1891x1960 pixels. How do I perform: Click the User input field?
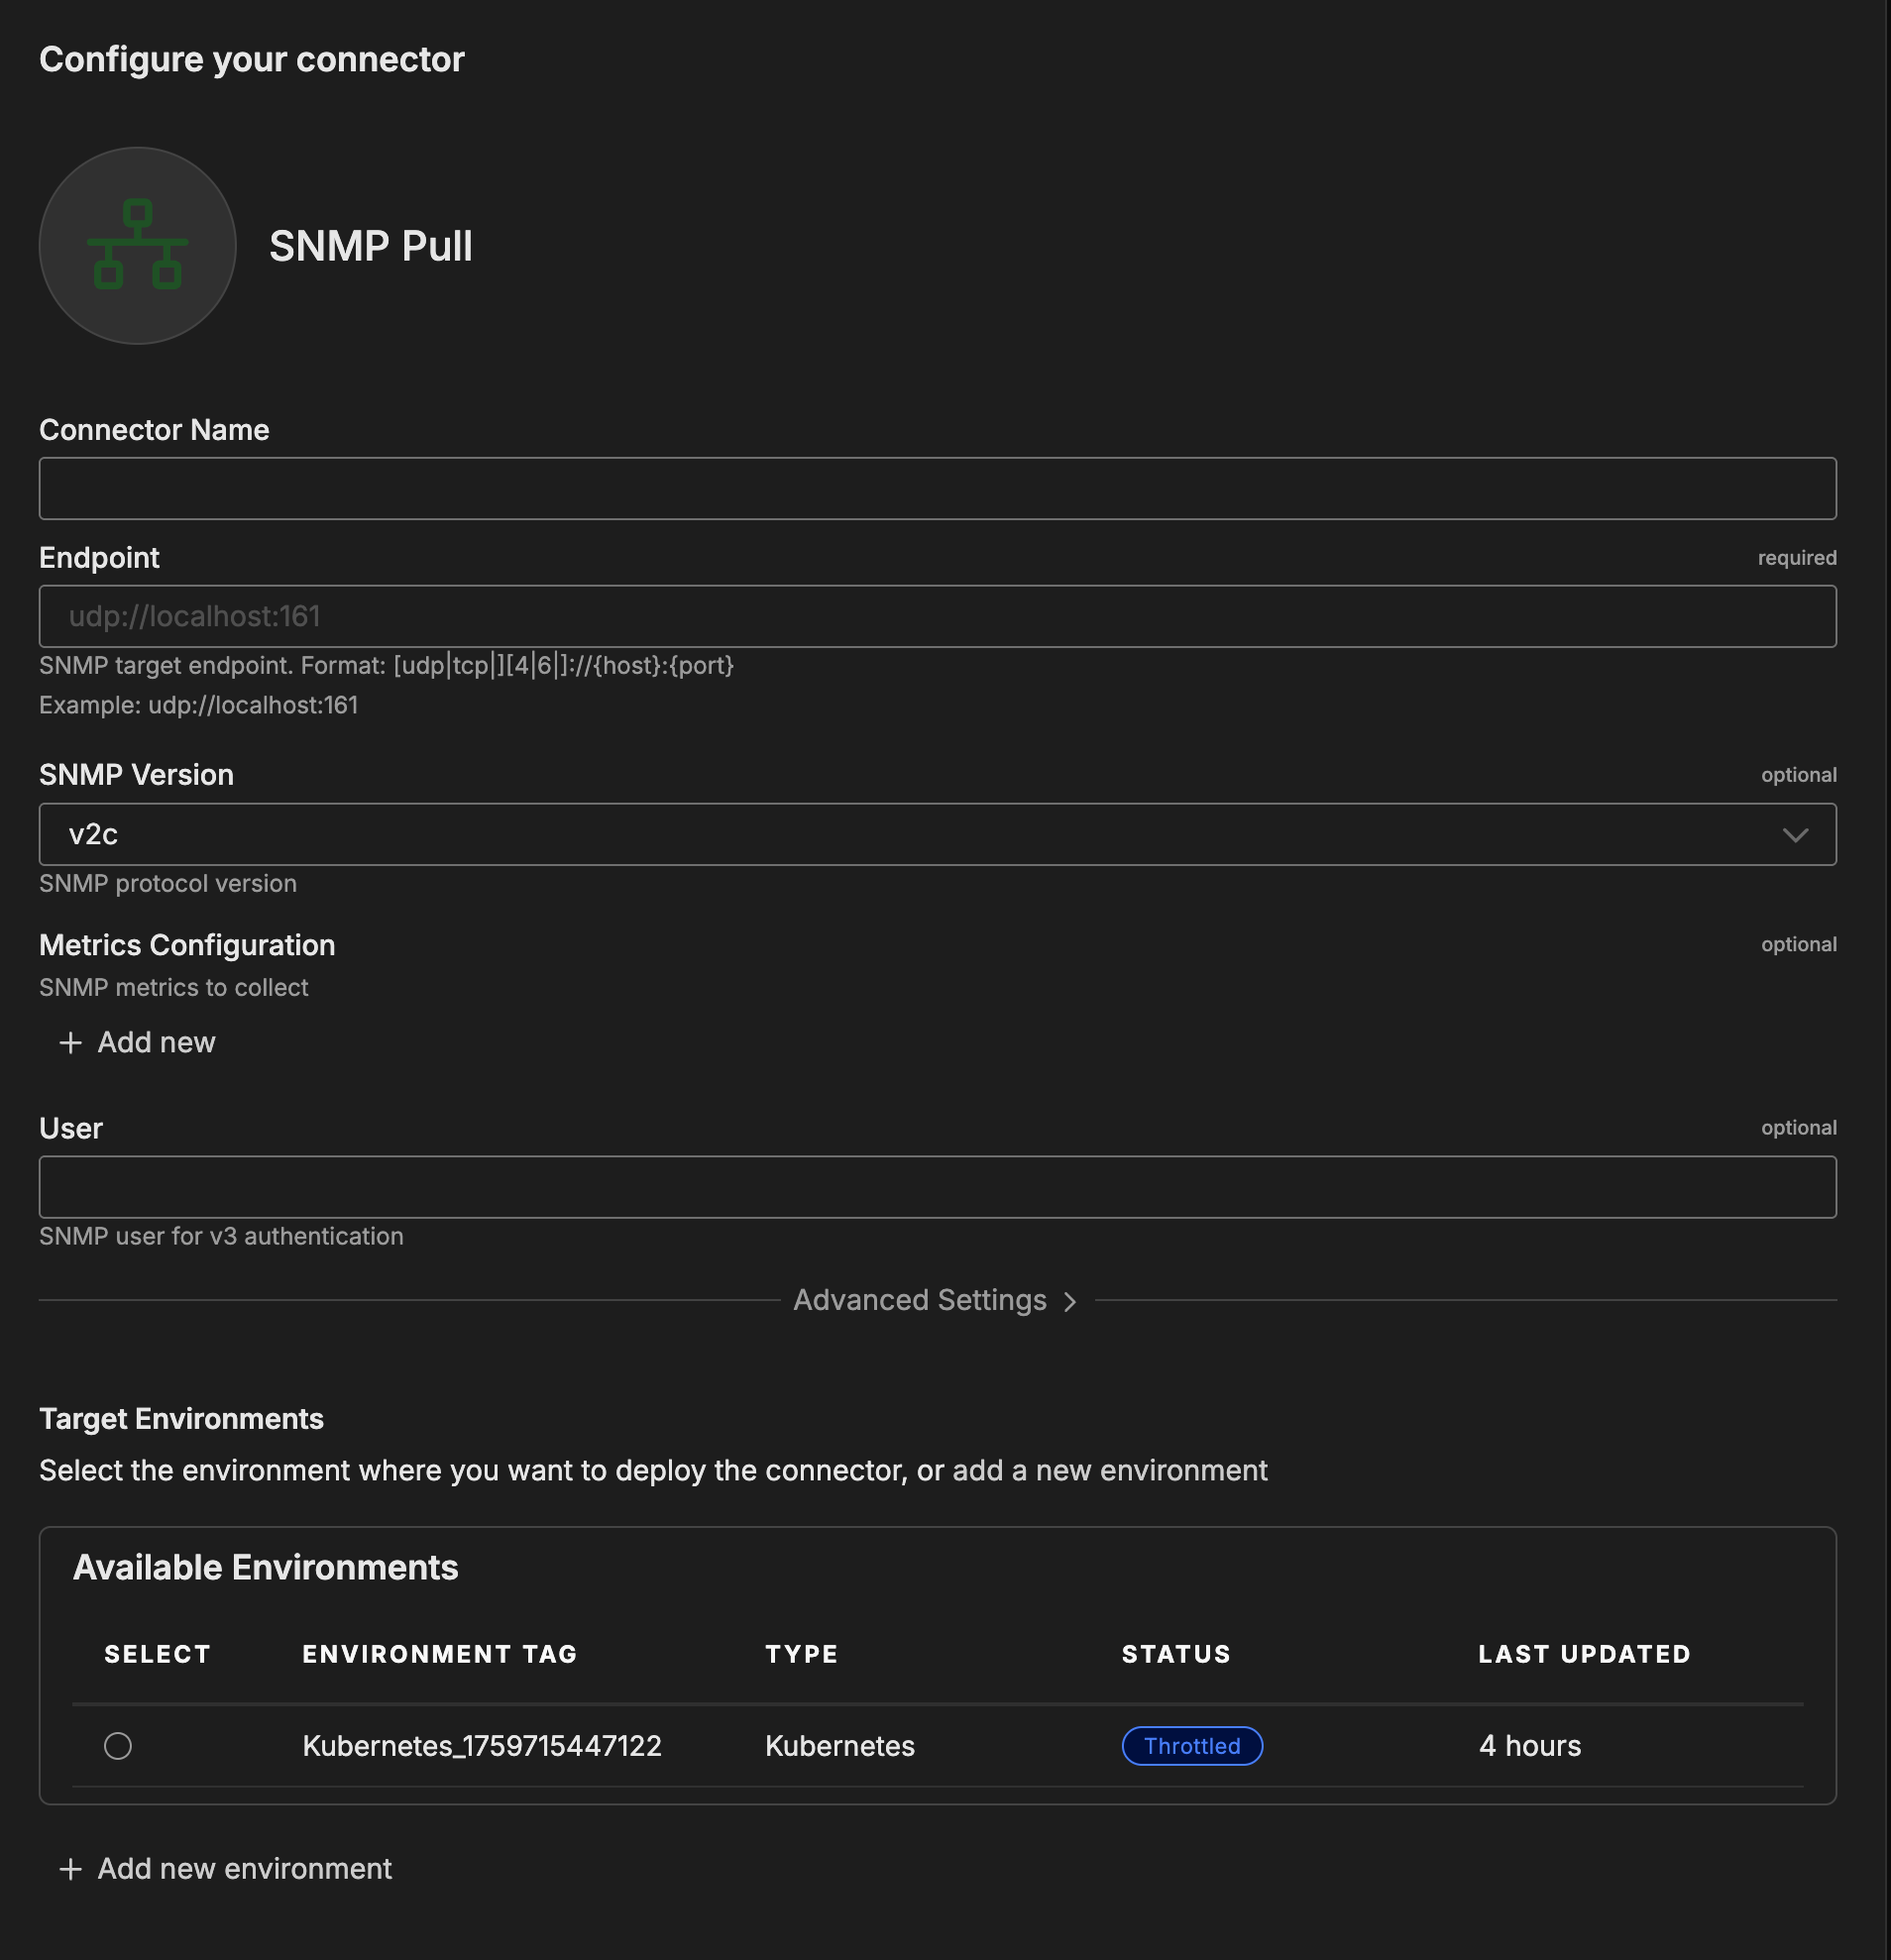coord(936,1187)
